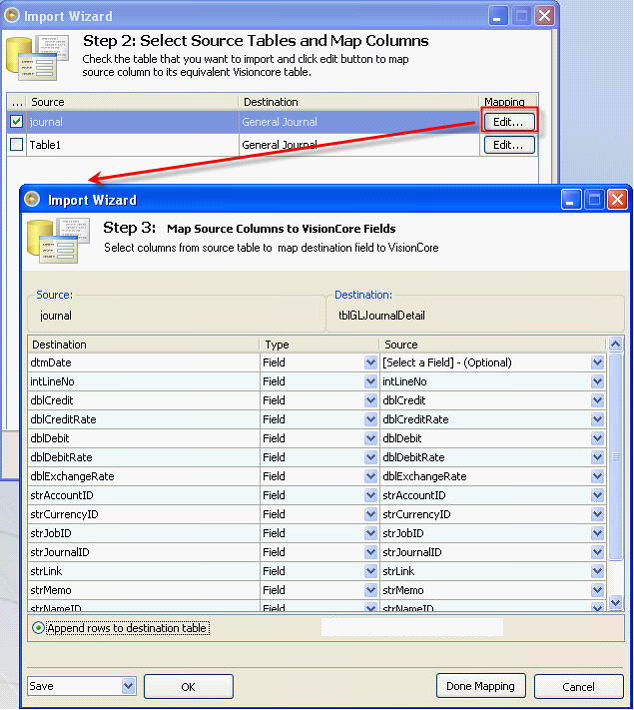Click strCurrencyID source value
The height and width of the screenshot is (710, 634).
[x=417, y=515]
